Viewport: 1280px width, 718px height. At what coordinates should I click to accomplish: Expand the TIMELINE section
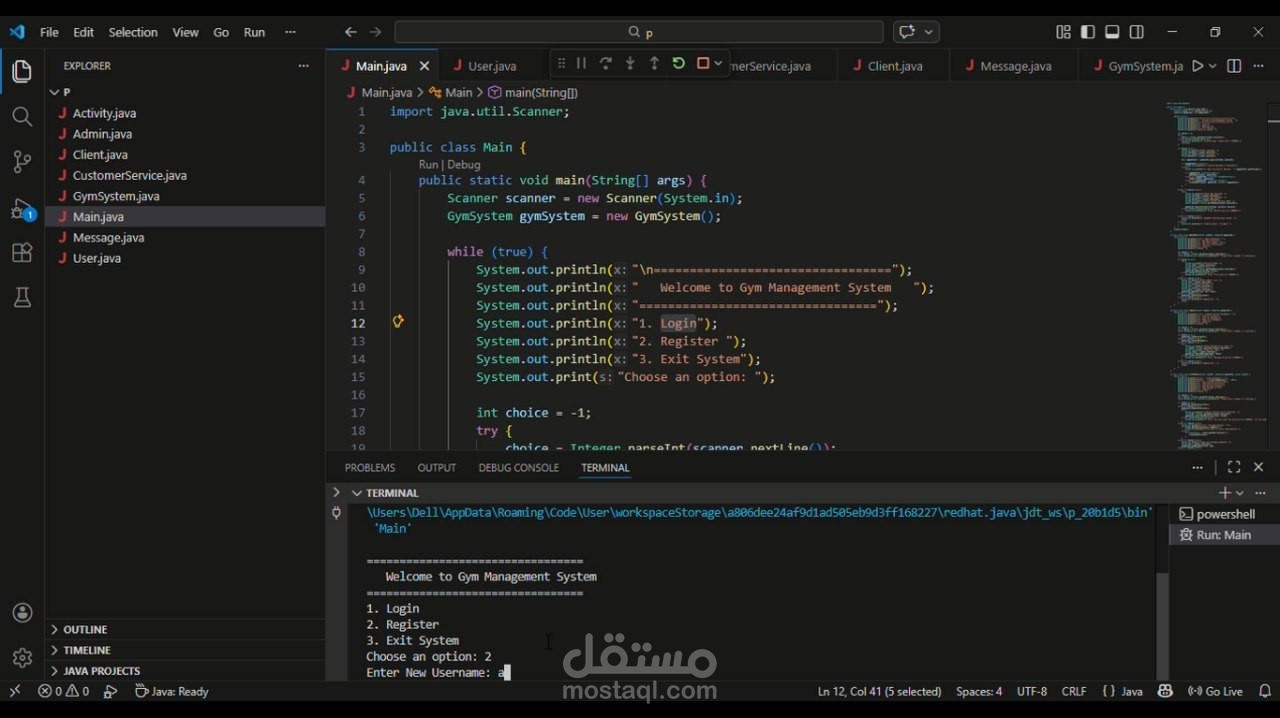(x=185, y=650)
